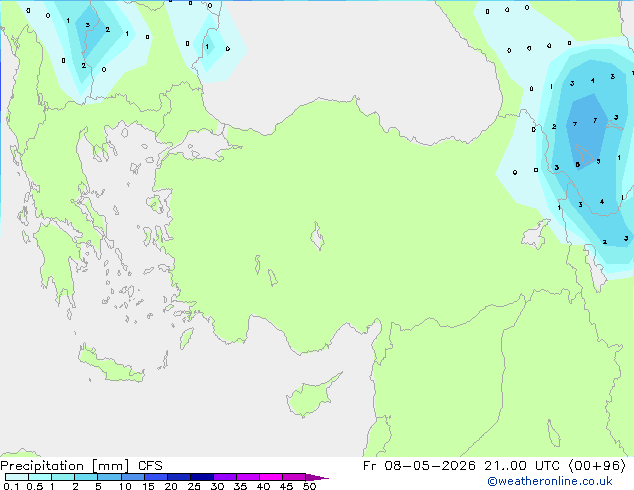The height and width of the screenshot is (490, 634).
Task: Select the 10 mm legend color swatch
Action: pyautogui.click(x=132, y=477)
